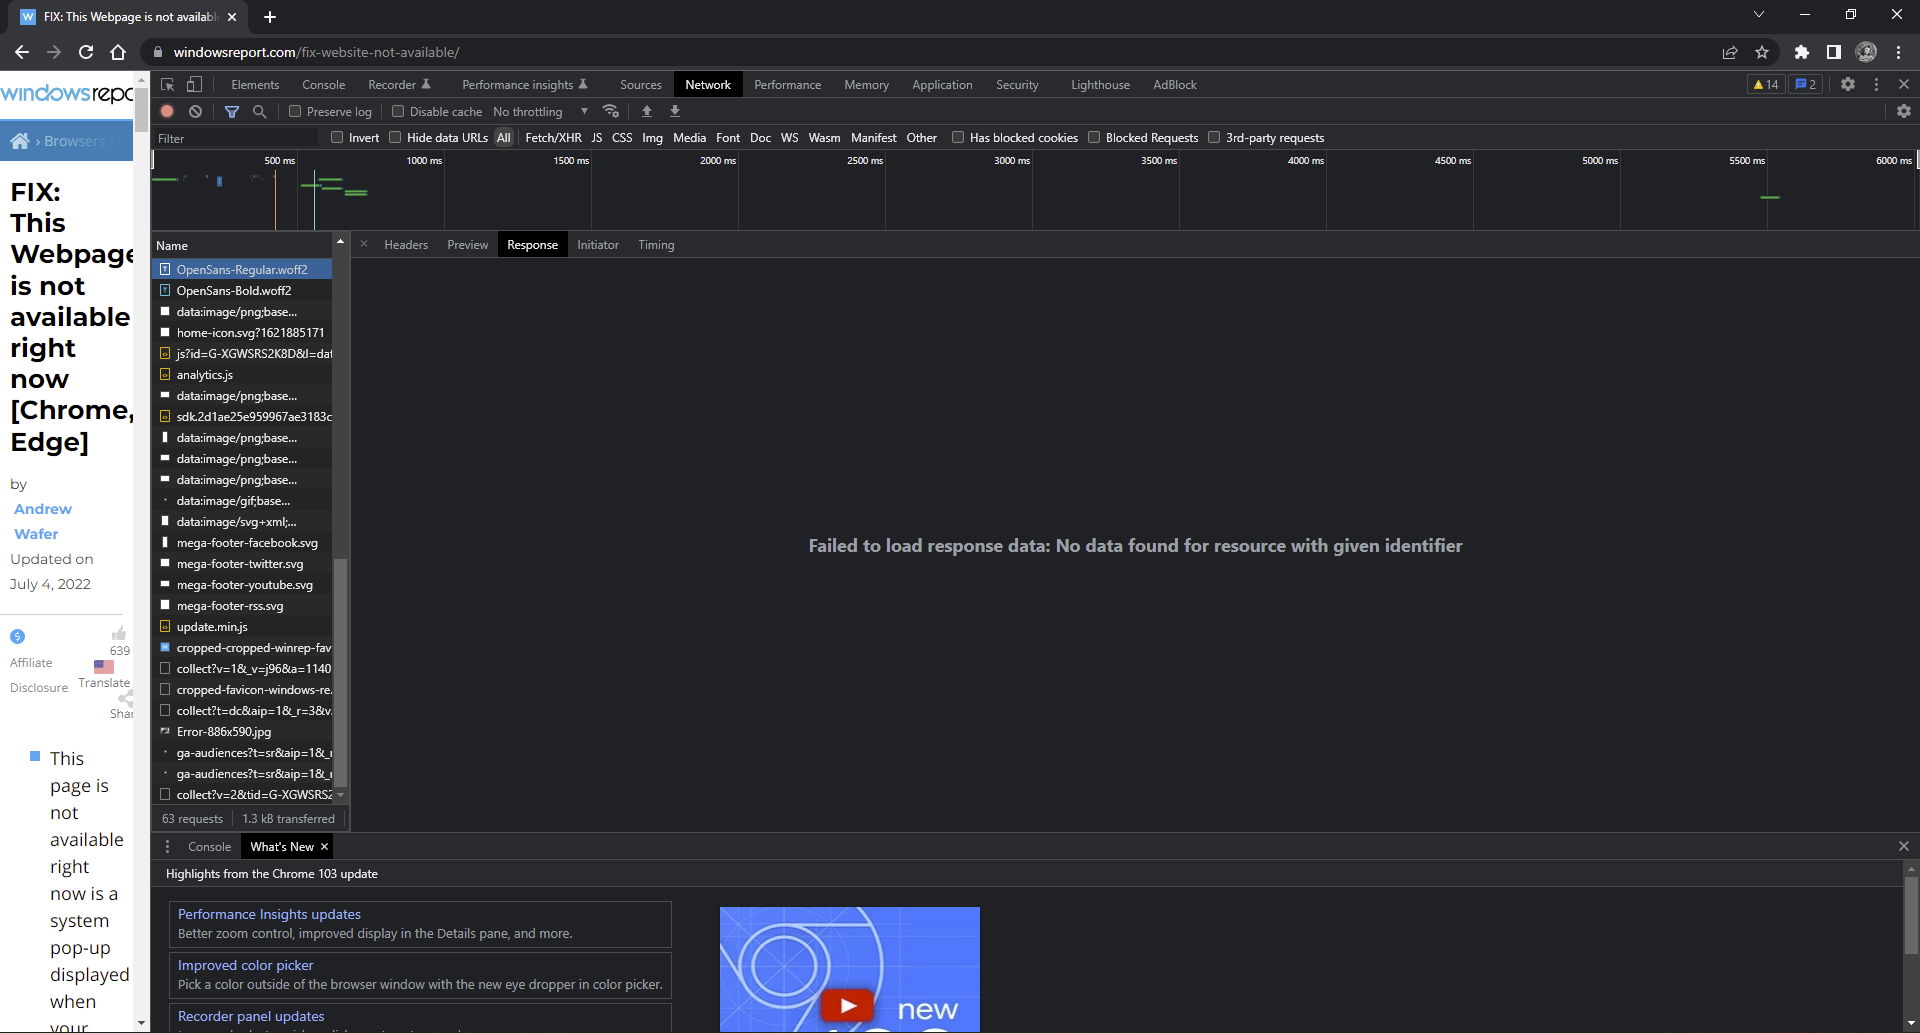Open Chrome three-dot menu
Viewport: 1920px width, 1033px height.
tap(1898, 52)
